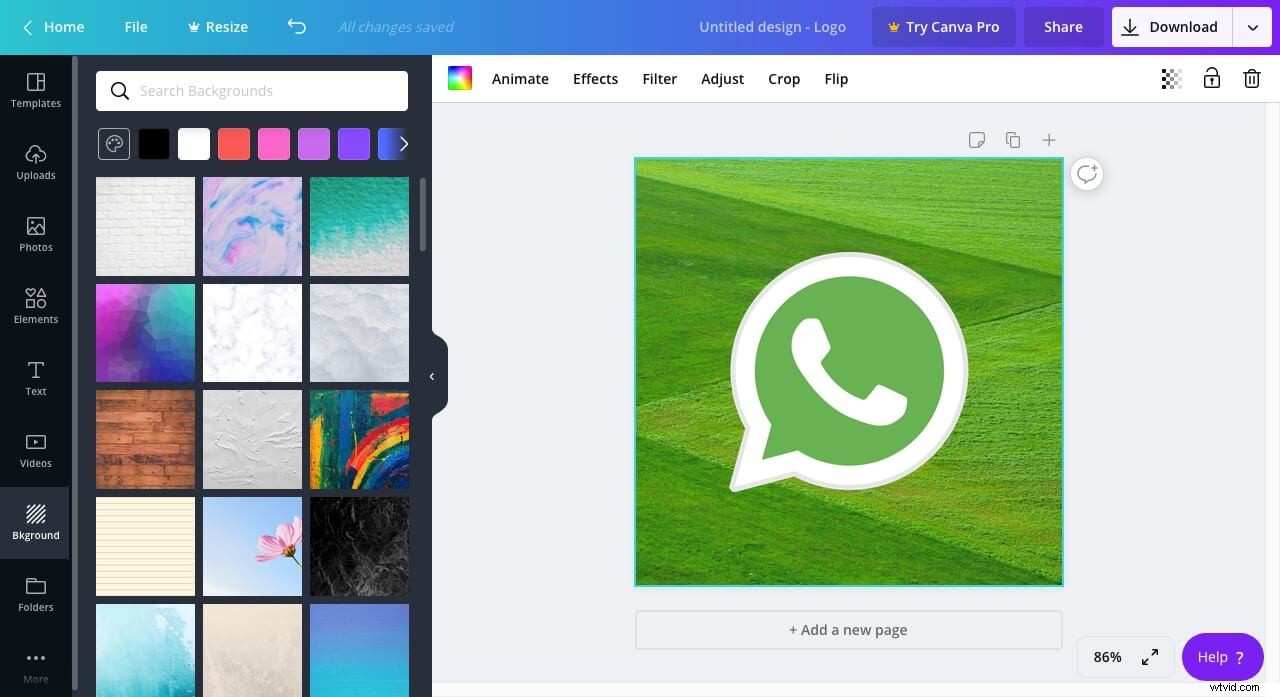1280x697 pixels.
Task: Click the transparency checkerboard icon
Action: click(1170, 78)
